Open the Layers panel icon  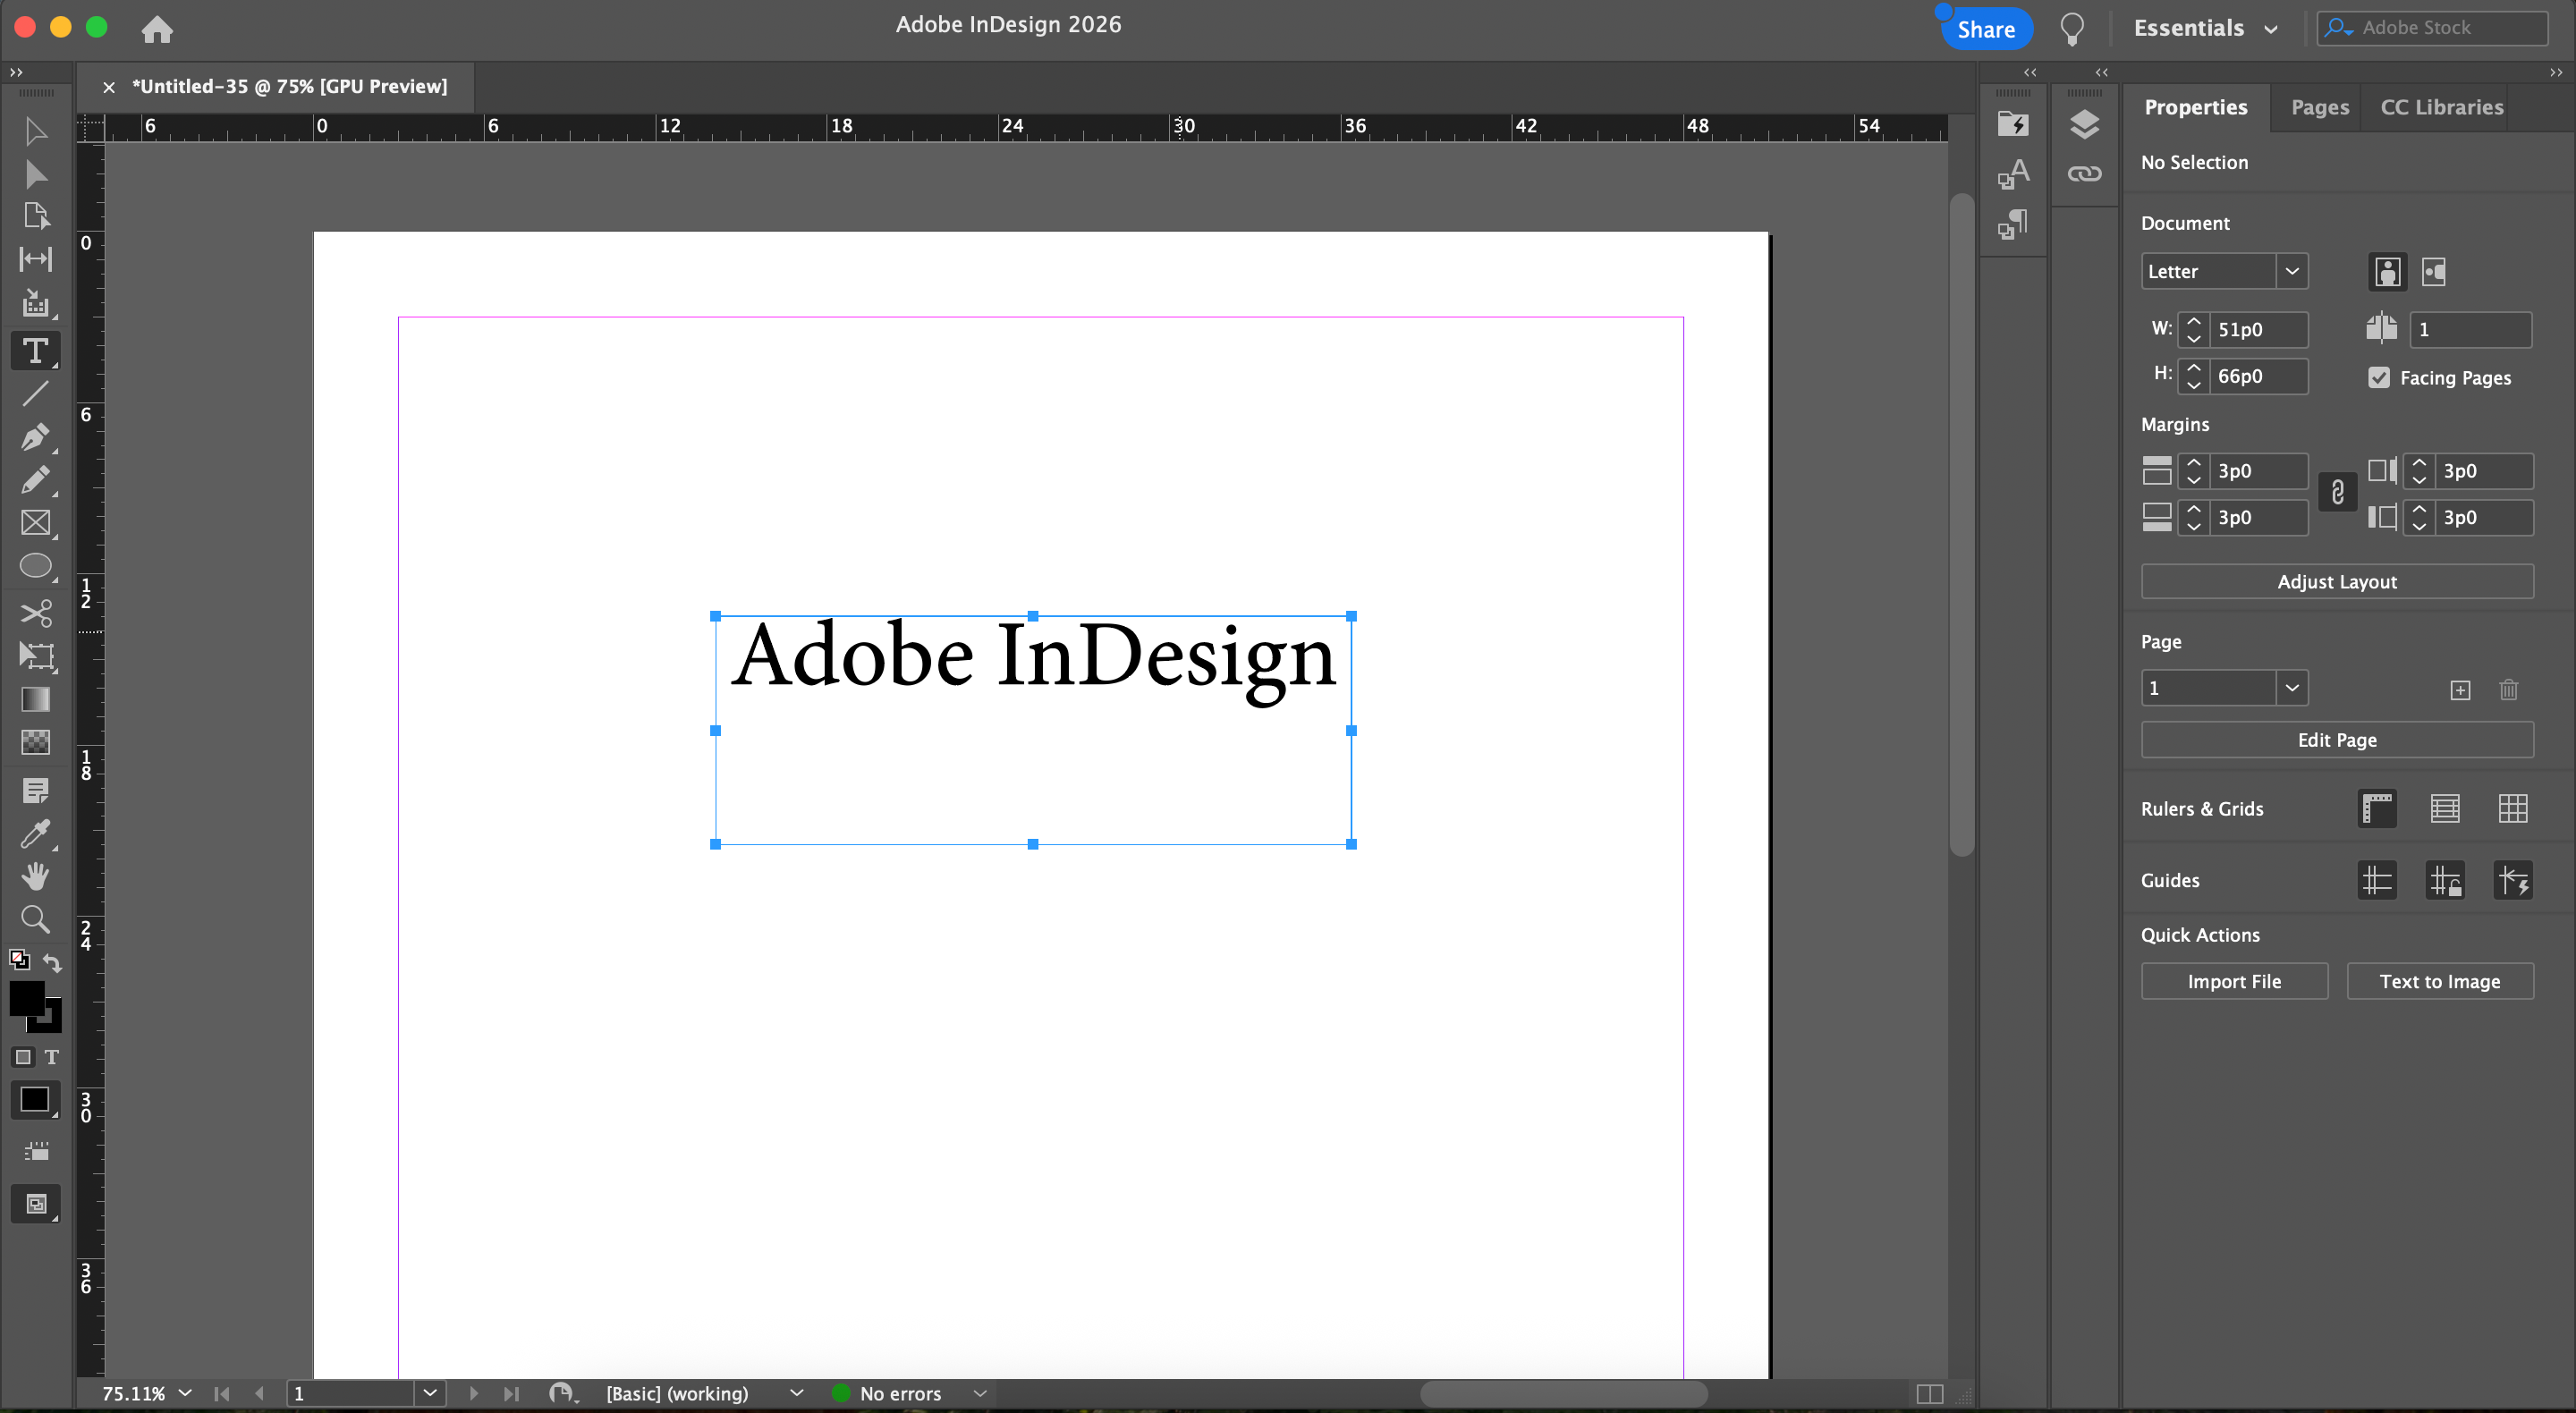(x=2084, y=125)
